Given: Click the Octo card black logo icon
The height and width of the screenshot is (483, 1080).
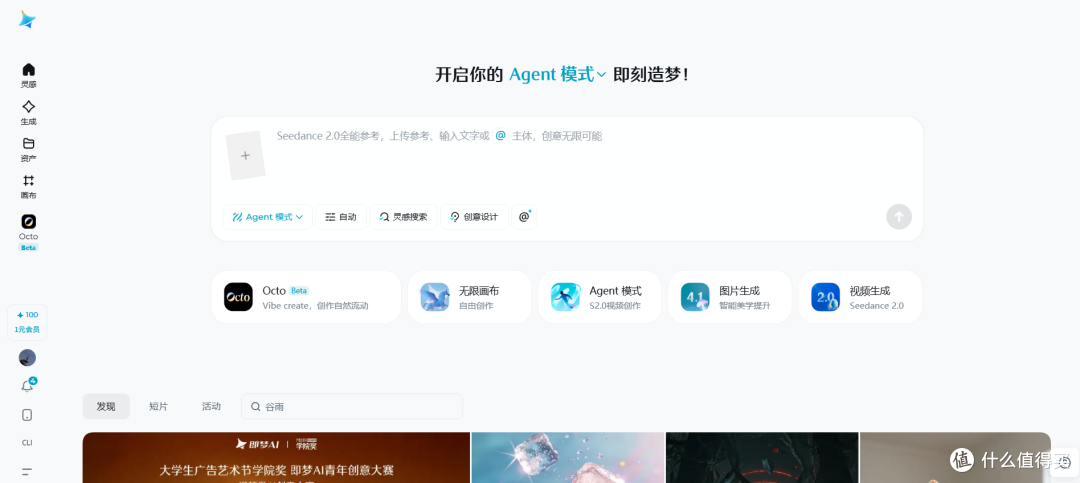Looking at the screenshot, I should pyautogui.click(x=238, y=297).
